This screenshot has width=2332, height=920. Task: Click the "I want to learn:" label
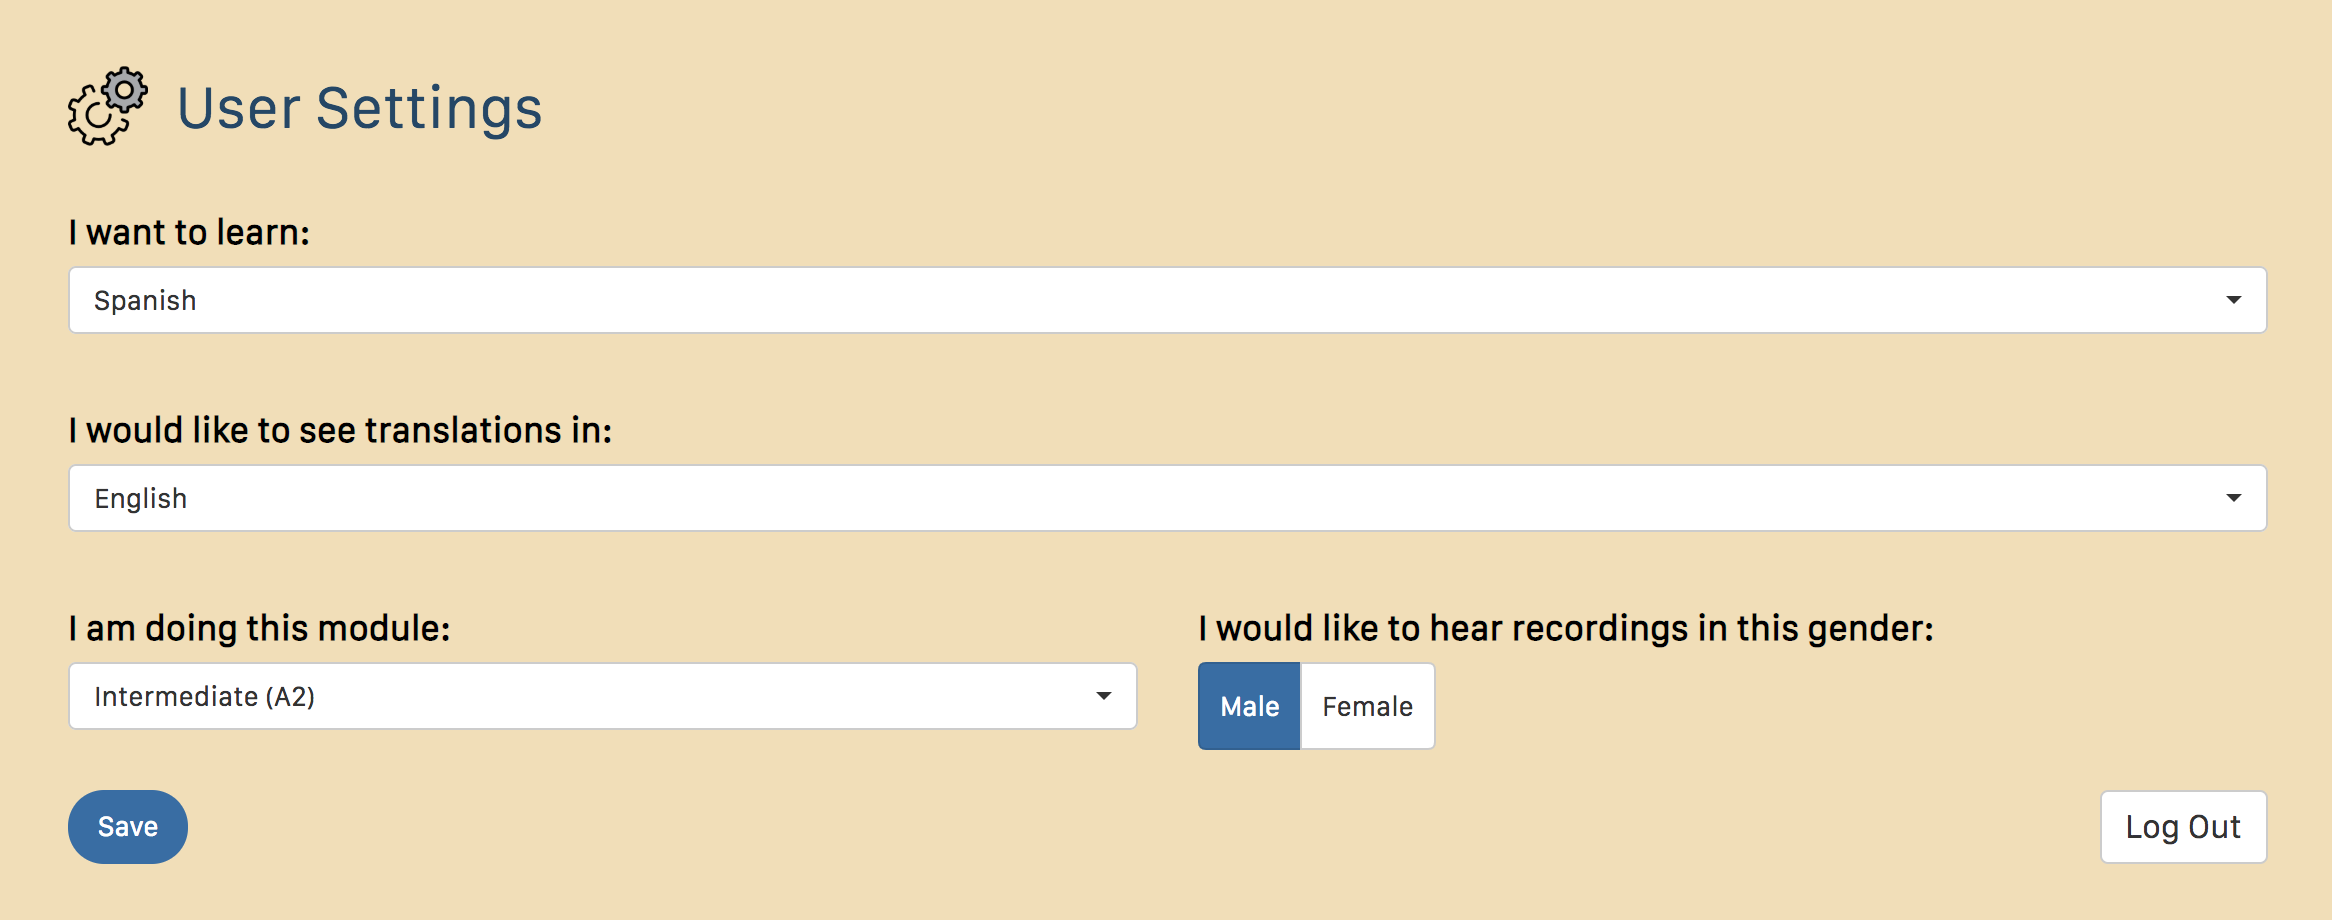pos(189,232)
